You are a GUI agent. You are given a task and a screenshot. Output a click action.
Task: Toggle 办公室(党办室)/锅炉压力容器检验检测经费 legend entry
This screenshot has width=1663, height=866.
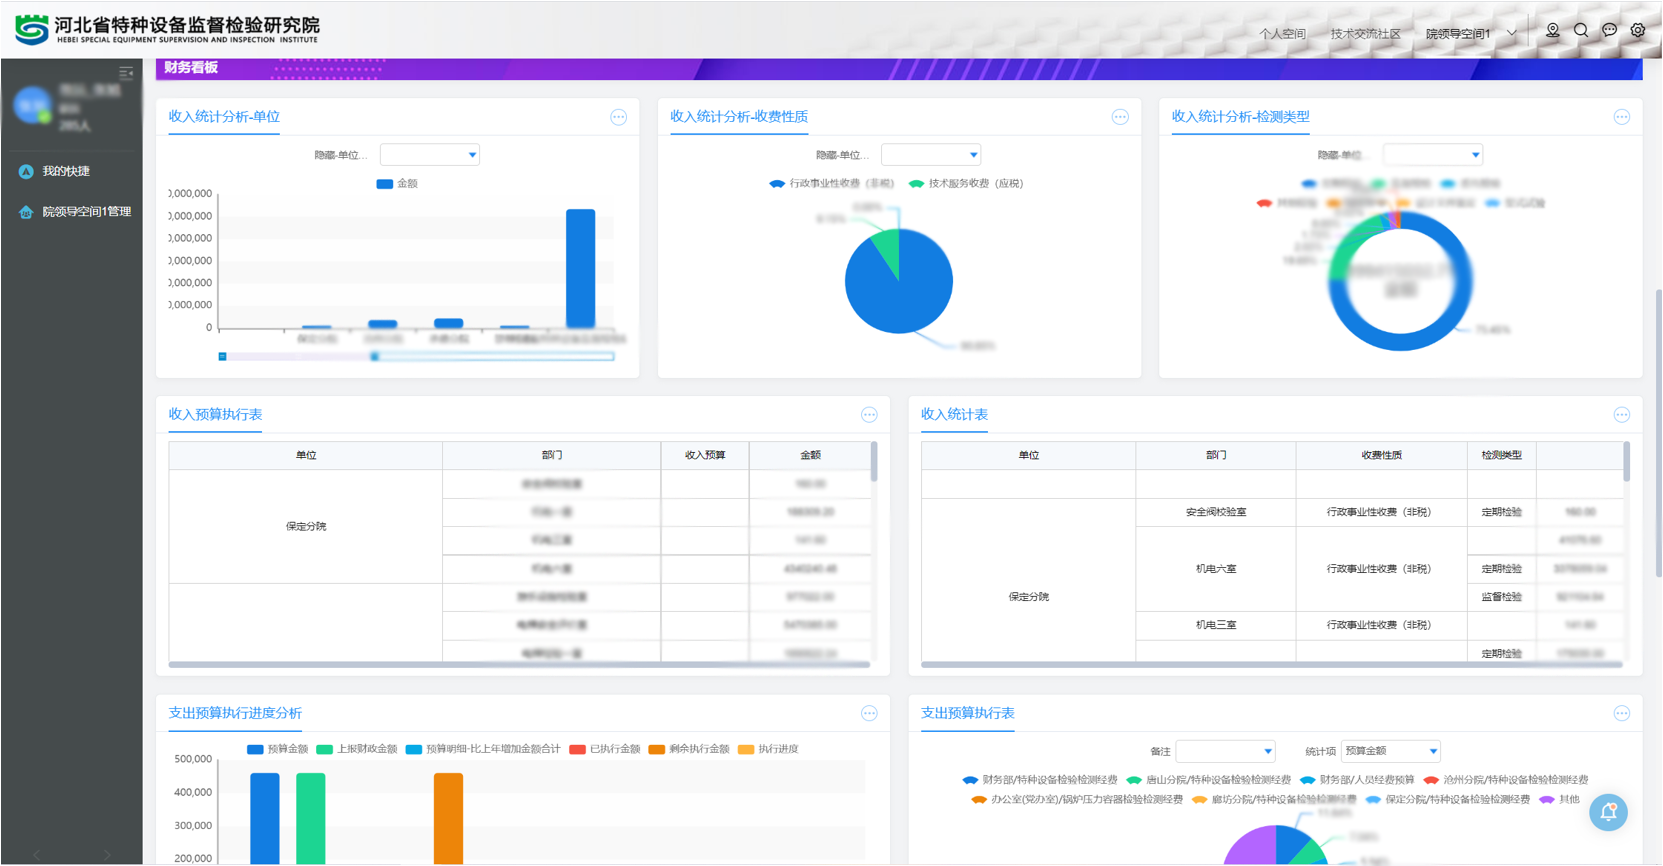[1077, 800]
